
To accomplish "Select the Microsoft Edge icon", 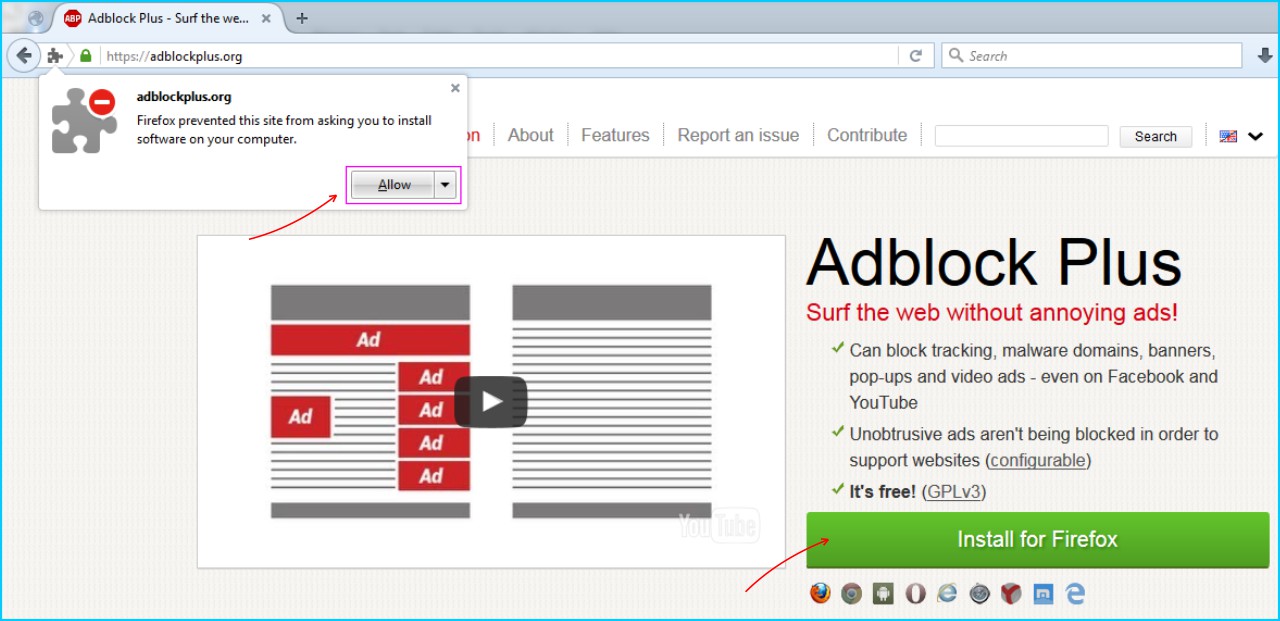I will coord(1075,593).
